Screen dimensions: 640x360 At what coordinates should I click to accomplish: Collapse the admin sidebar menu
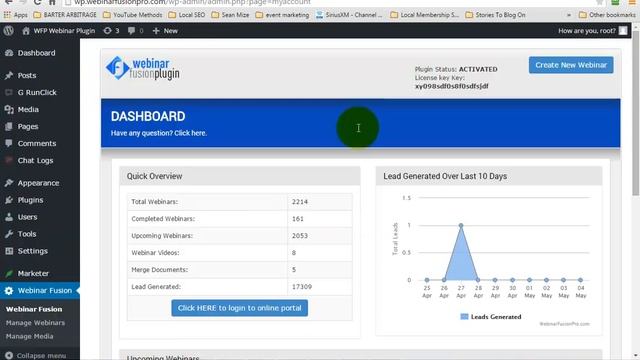click(x=36, y=356)
